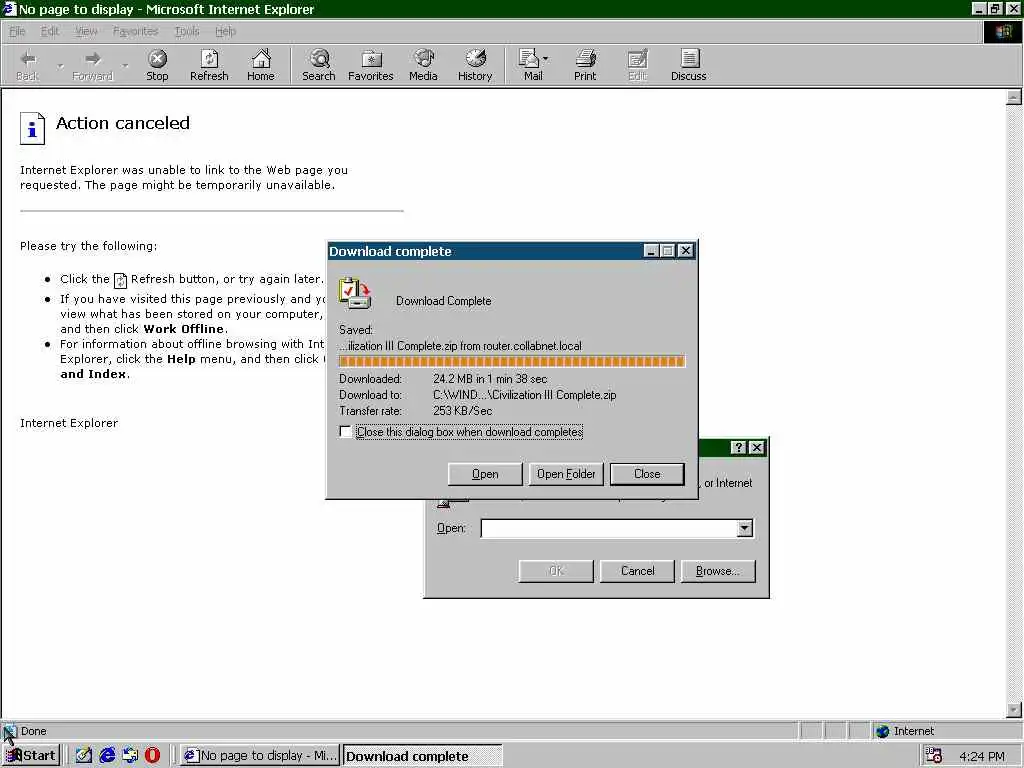
Task: Enable 'Close this dialog box when download completes'
Action: tap(345, 432)
